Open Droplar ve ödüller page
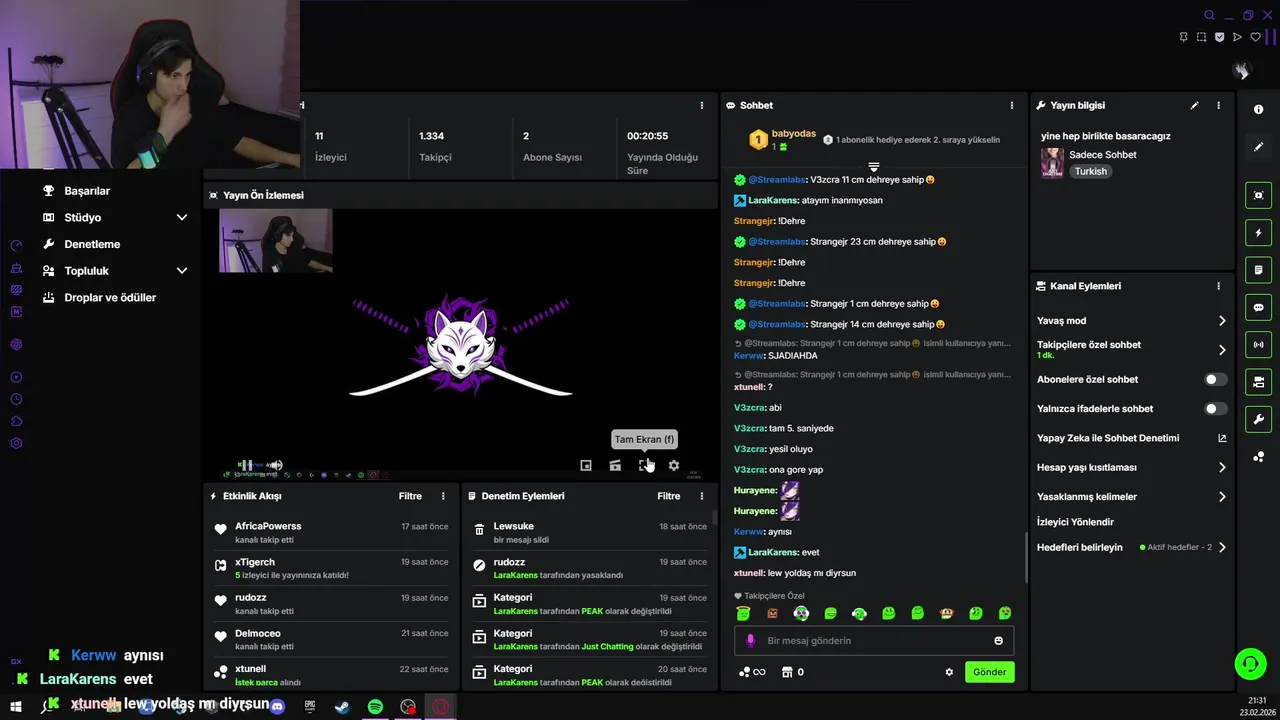The image size is (1280, 720). (x=110, y=298)
